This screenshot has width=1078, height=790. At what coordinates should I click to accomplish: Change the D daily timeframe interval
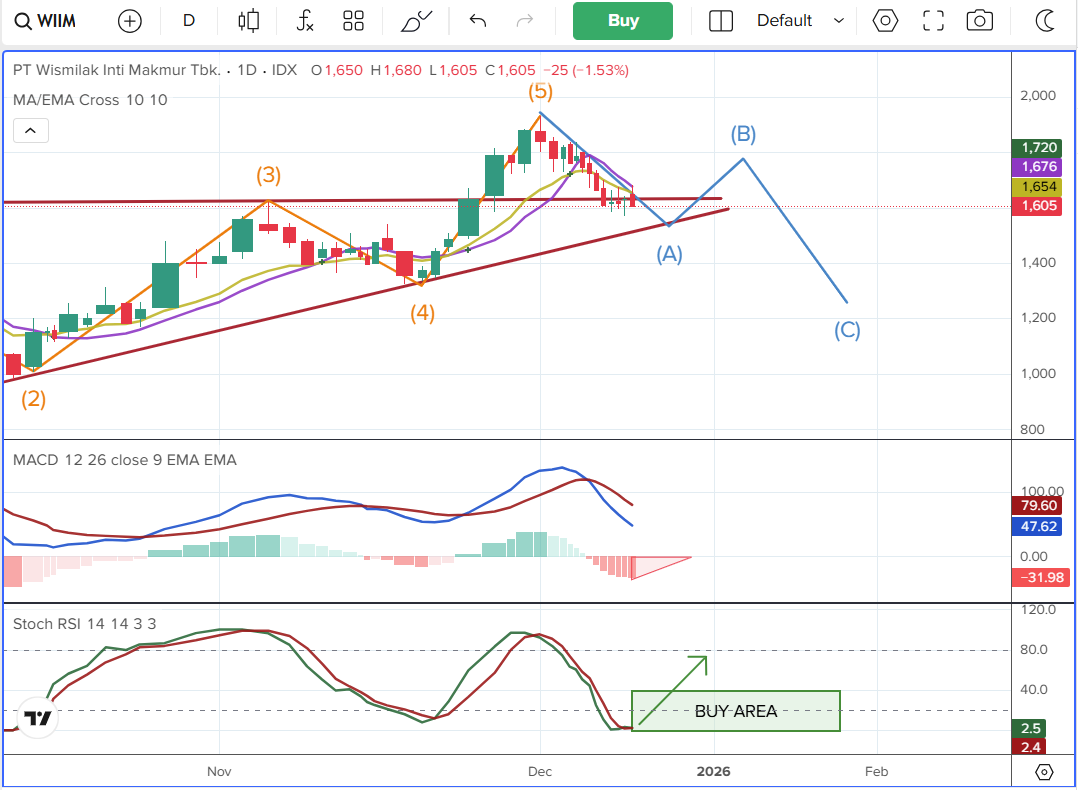pos(189,21)
